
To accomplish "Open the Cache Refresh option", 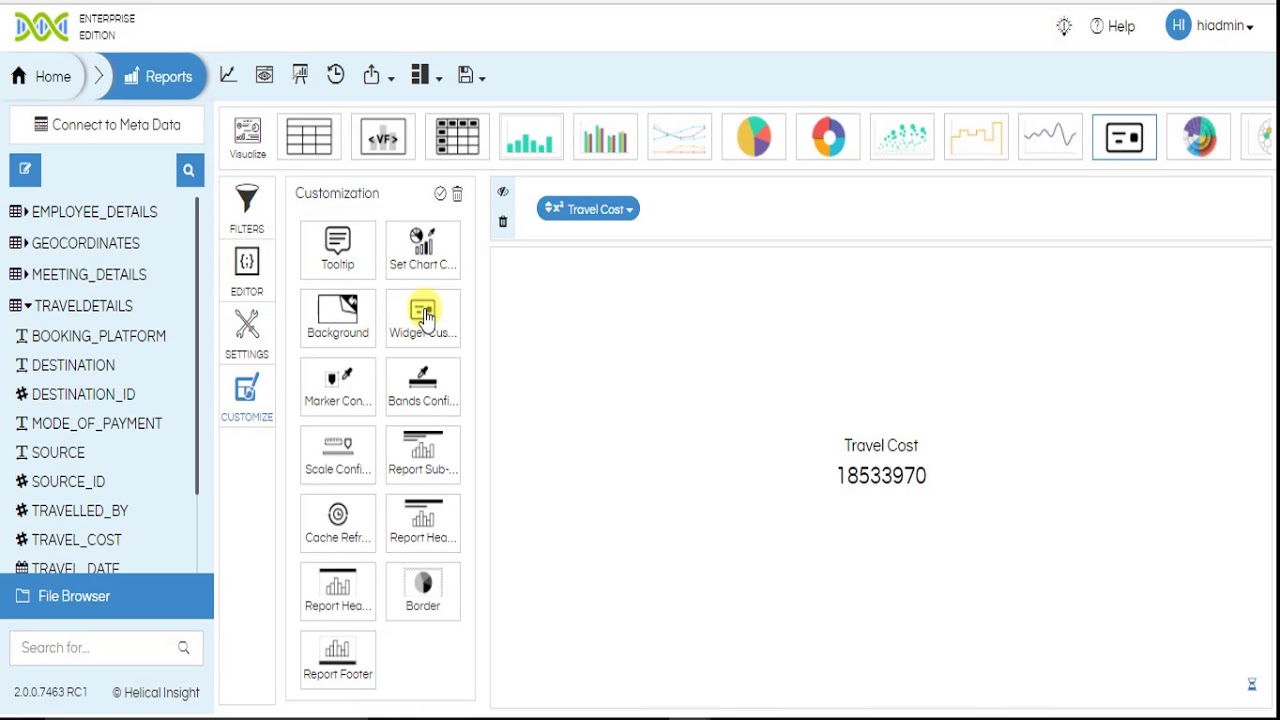I will pos(338,522).
